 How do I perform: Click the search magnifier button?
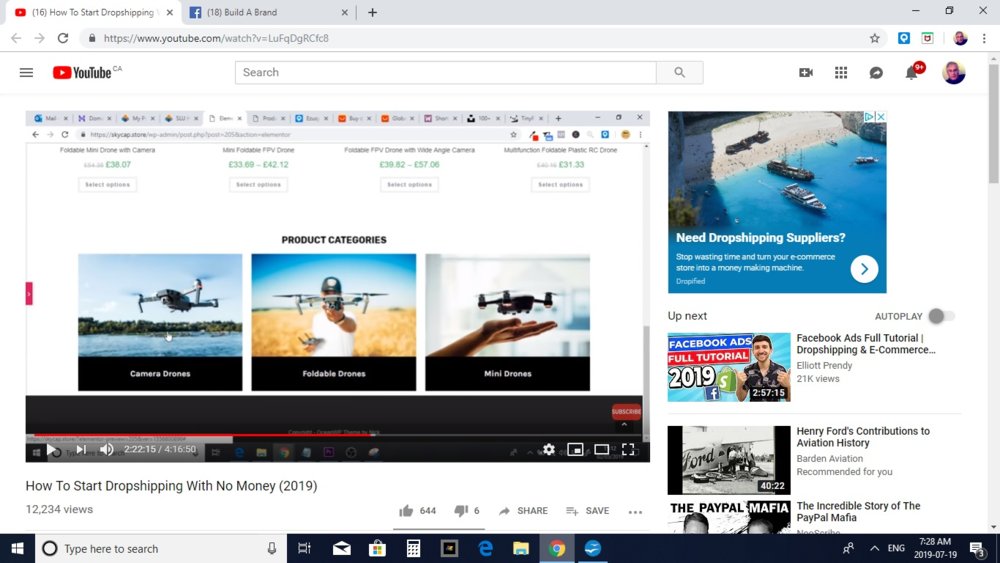[680, 73]
